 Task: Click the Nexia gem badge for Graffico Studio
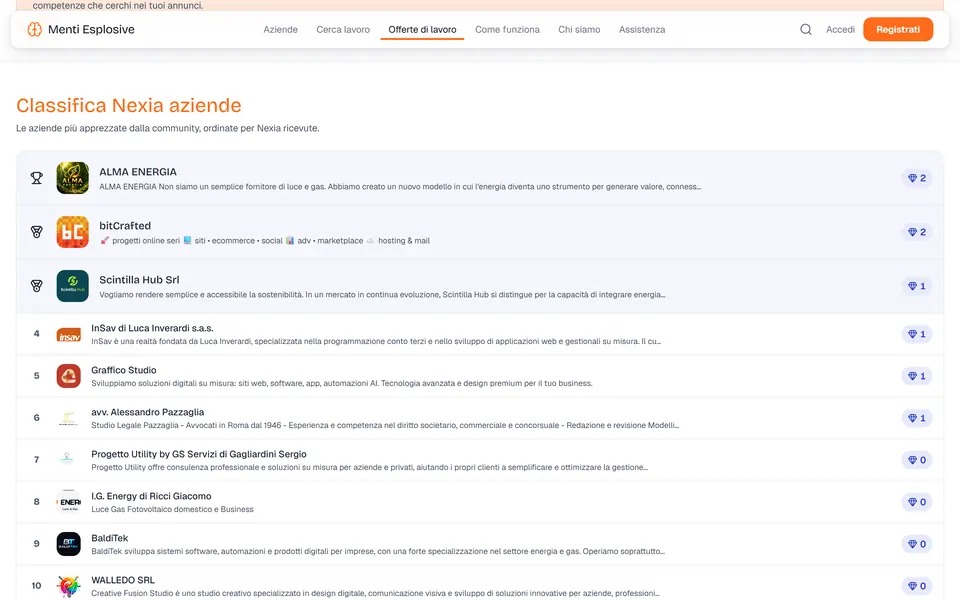(917, 376)
